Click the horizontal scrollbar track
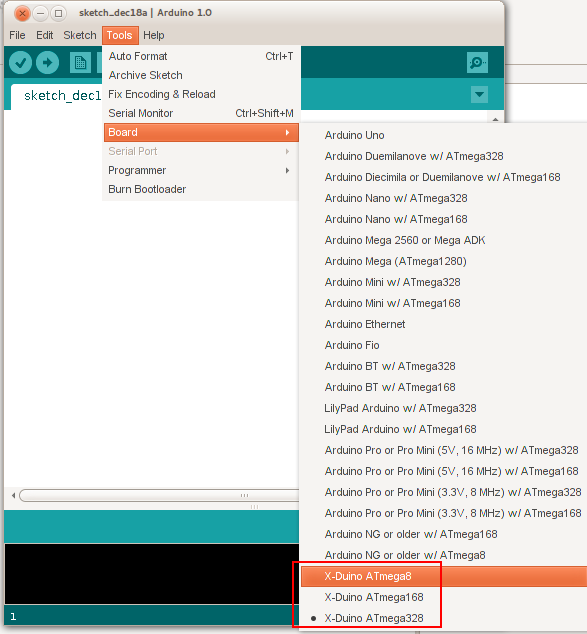The height and width of the screenshot is (634, 587). (160, 495)
